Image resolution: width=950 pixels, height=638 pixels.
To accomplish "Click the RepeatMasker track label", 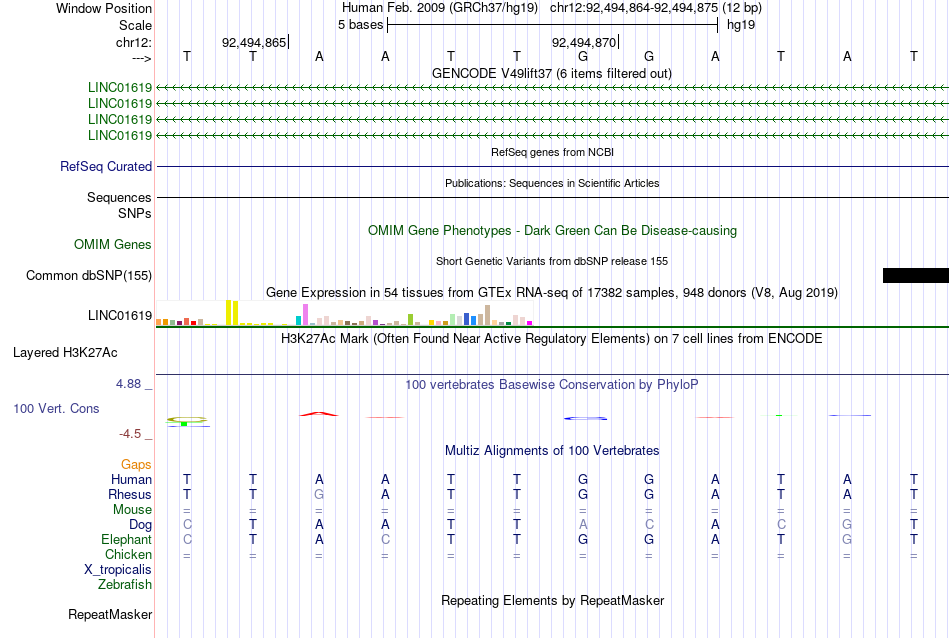I will tap(110, 615).
